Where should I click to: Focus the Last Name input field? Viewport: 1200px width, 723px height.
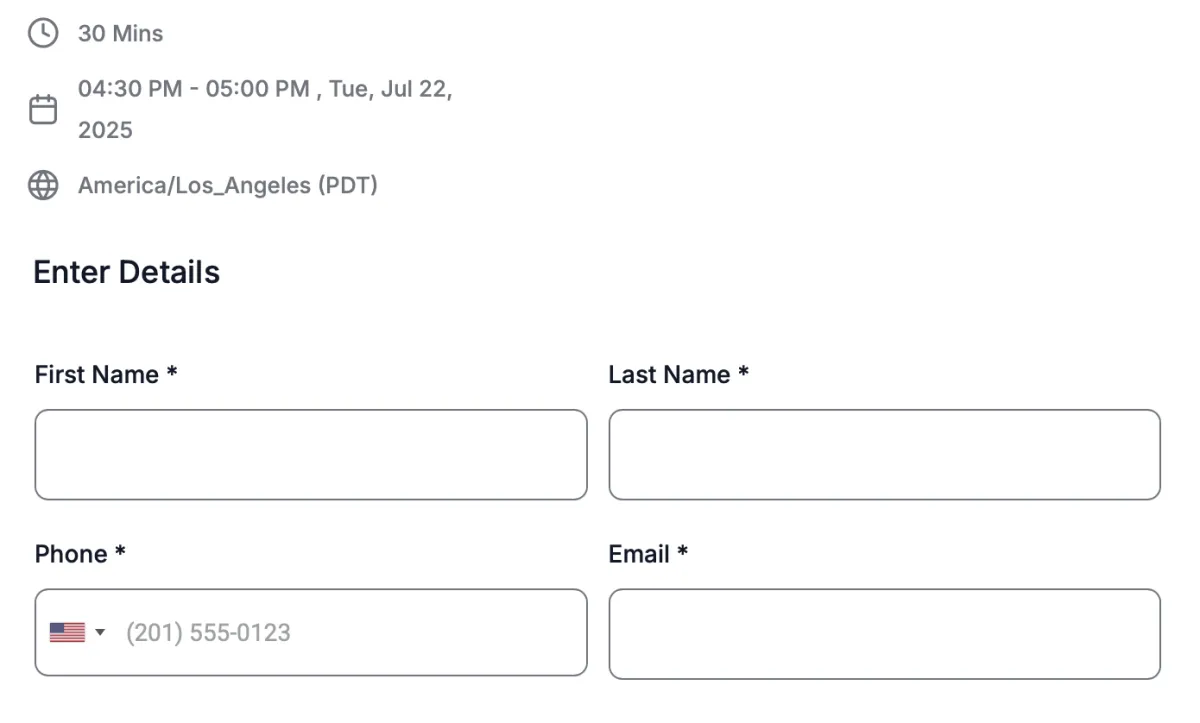(x=884, y=454)
